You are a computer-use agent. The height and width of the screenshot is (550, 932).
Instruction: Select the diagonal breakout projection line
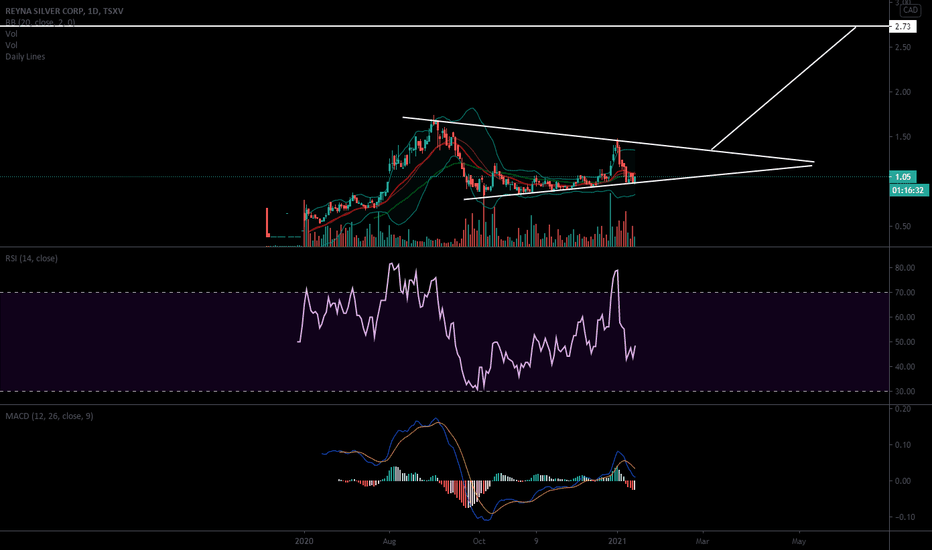click(x=783, y=88)
